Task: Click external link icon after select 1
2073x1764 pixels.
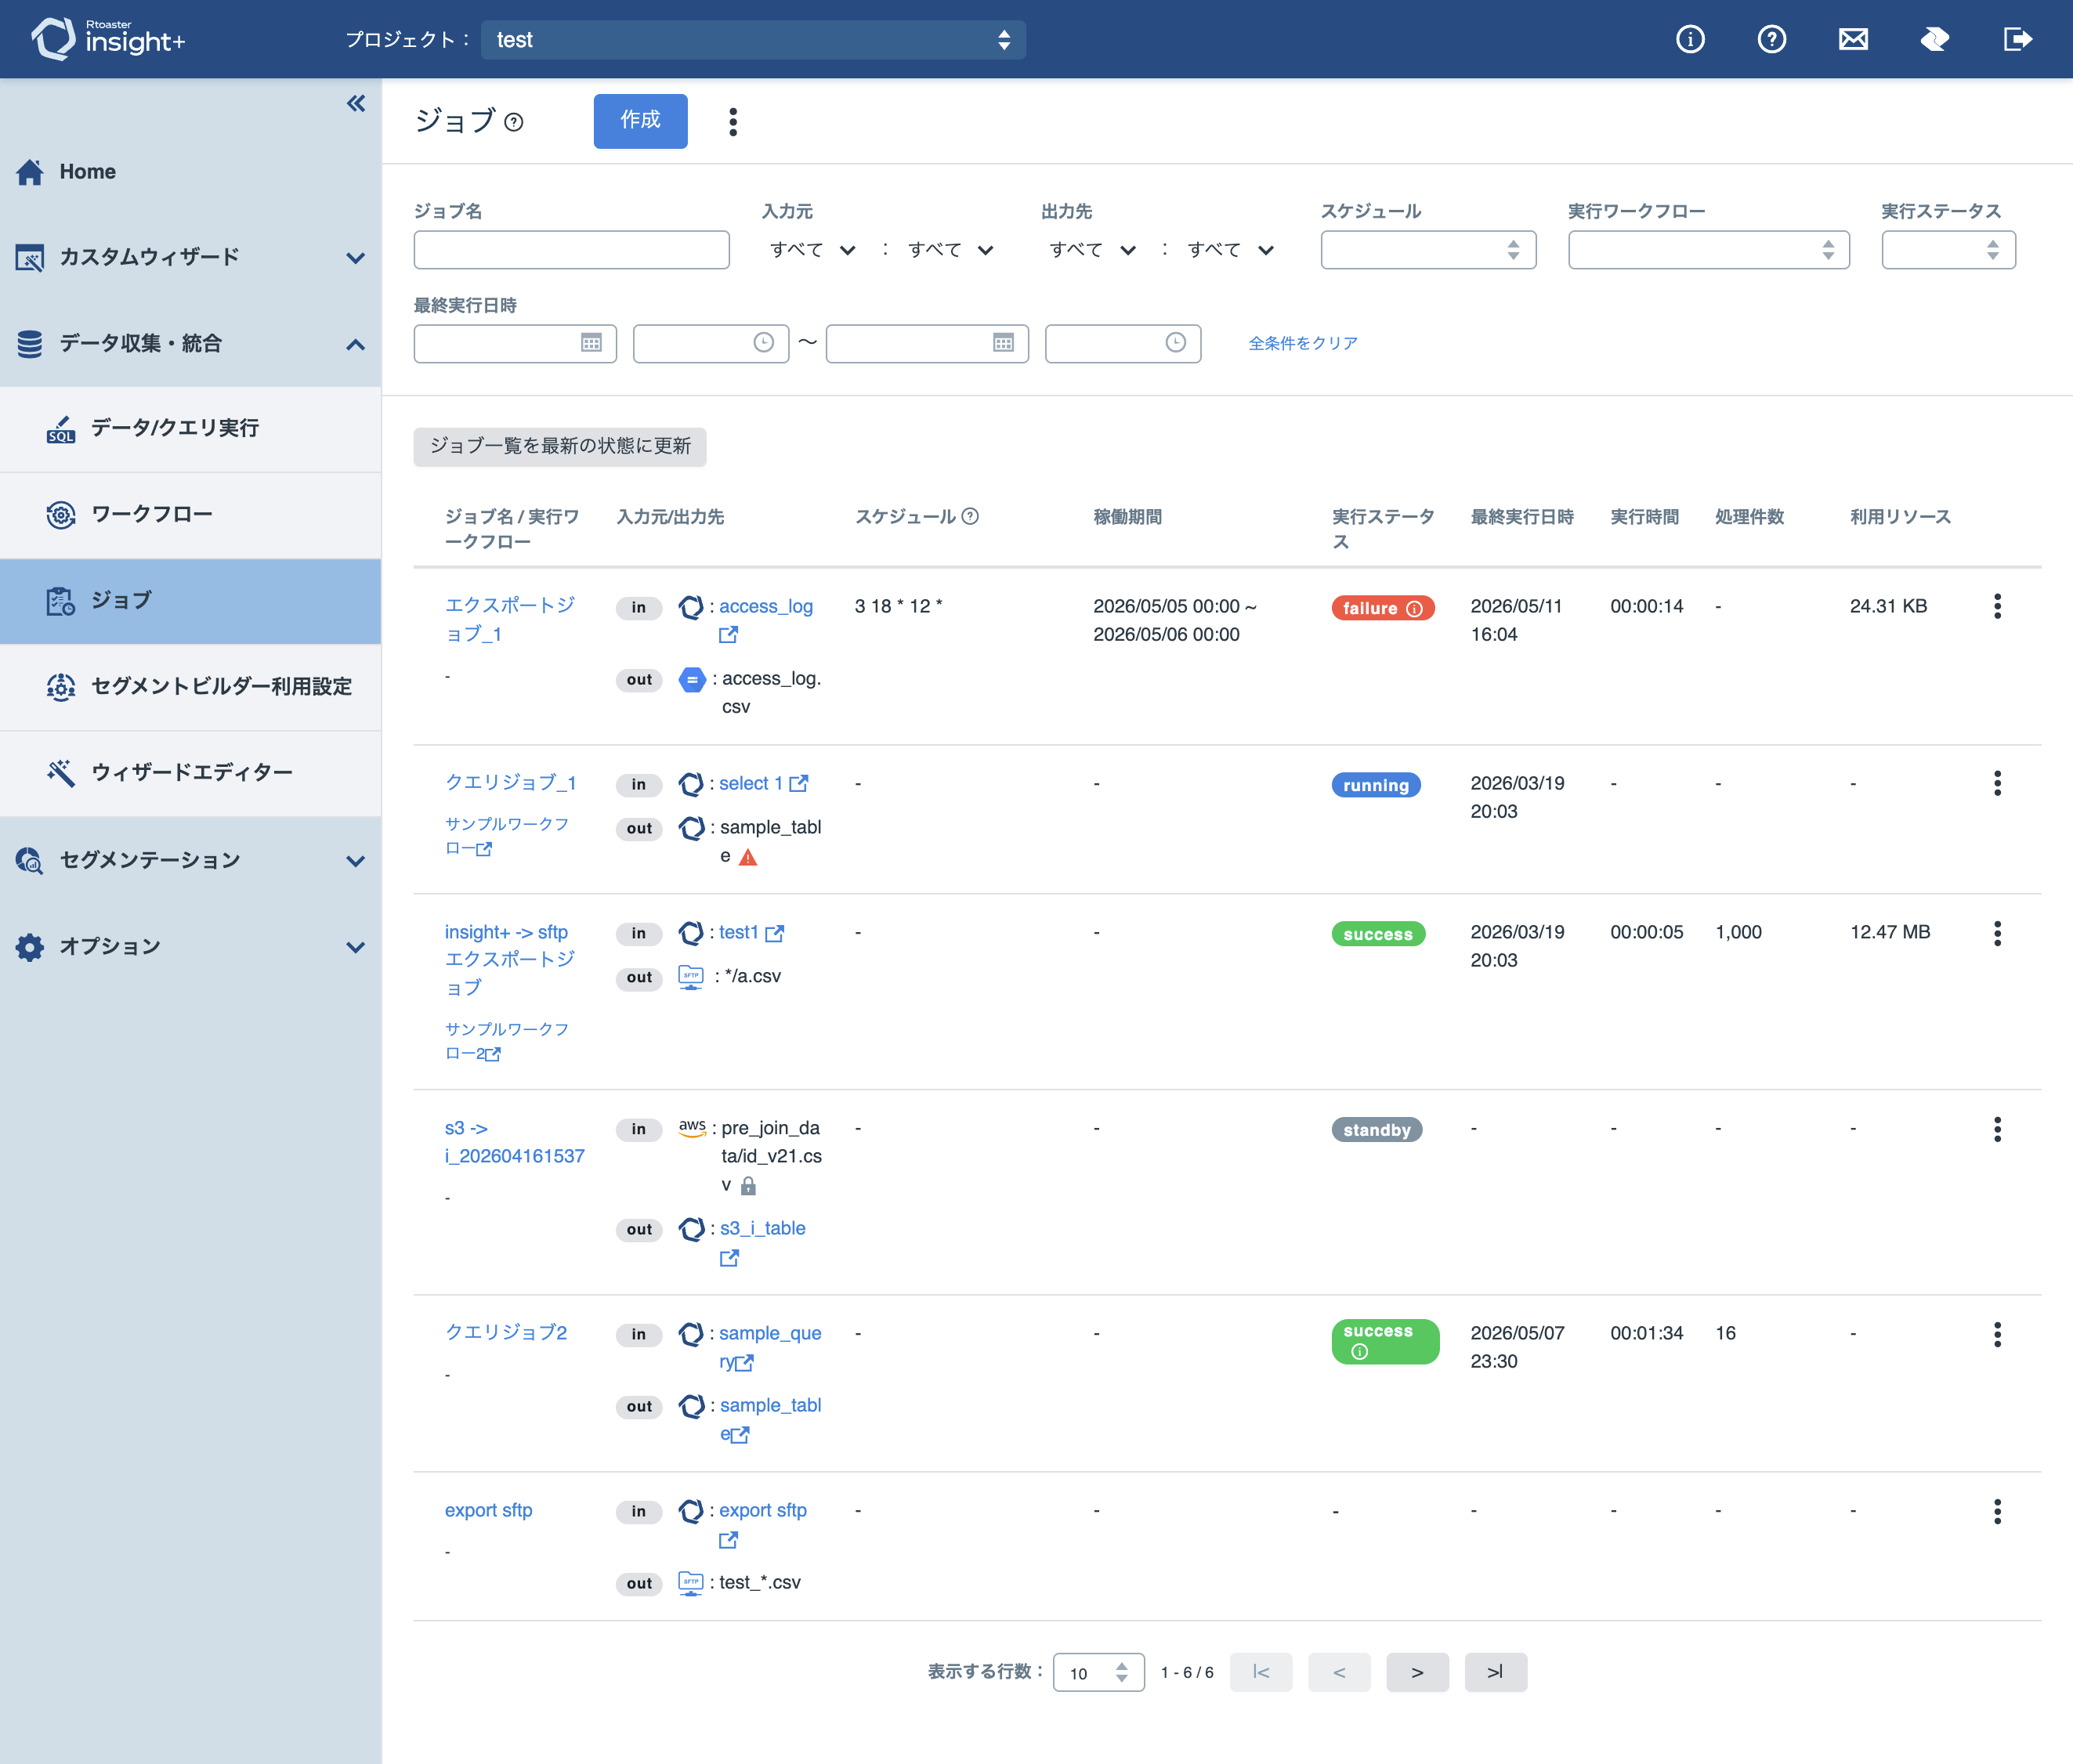Action: coord(798,784)
